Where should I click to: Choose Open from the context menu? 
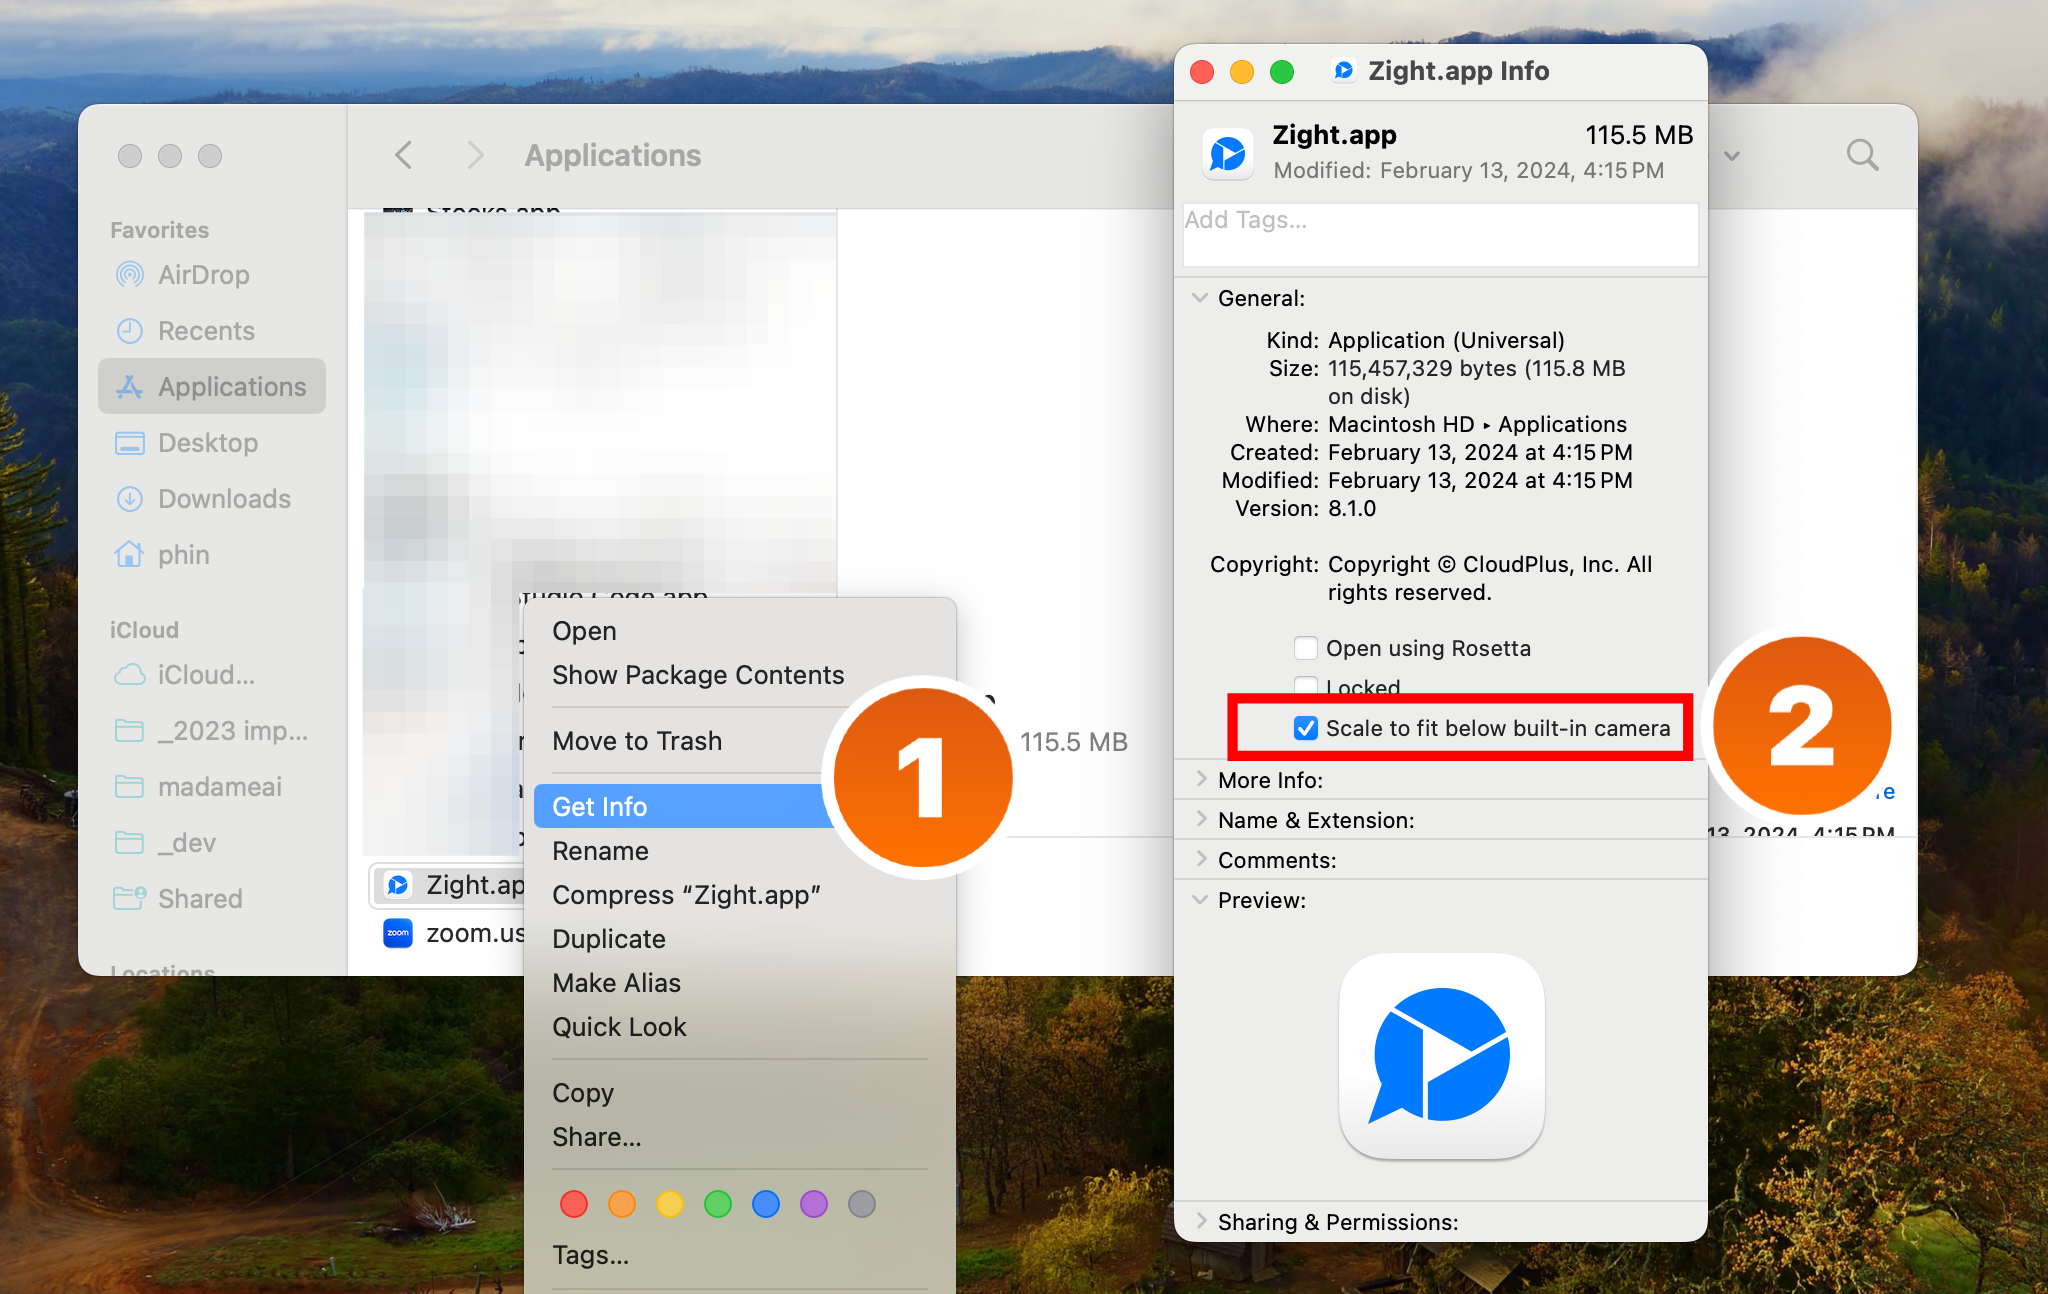tap(584, 631)
